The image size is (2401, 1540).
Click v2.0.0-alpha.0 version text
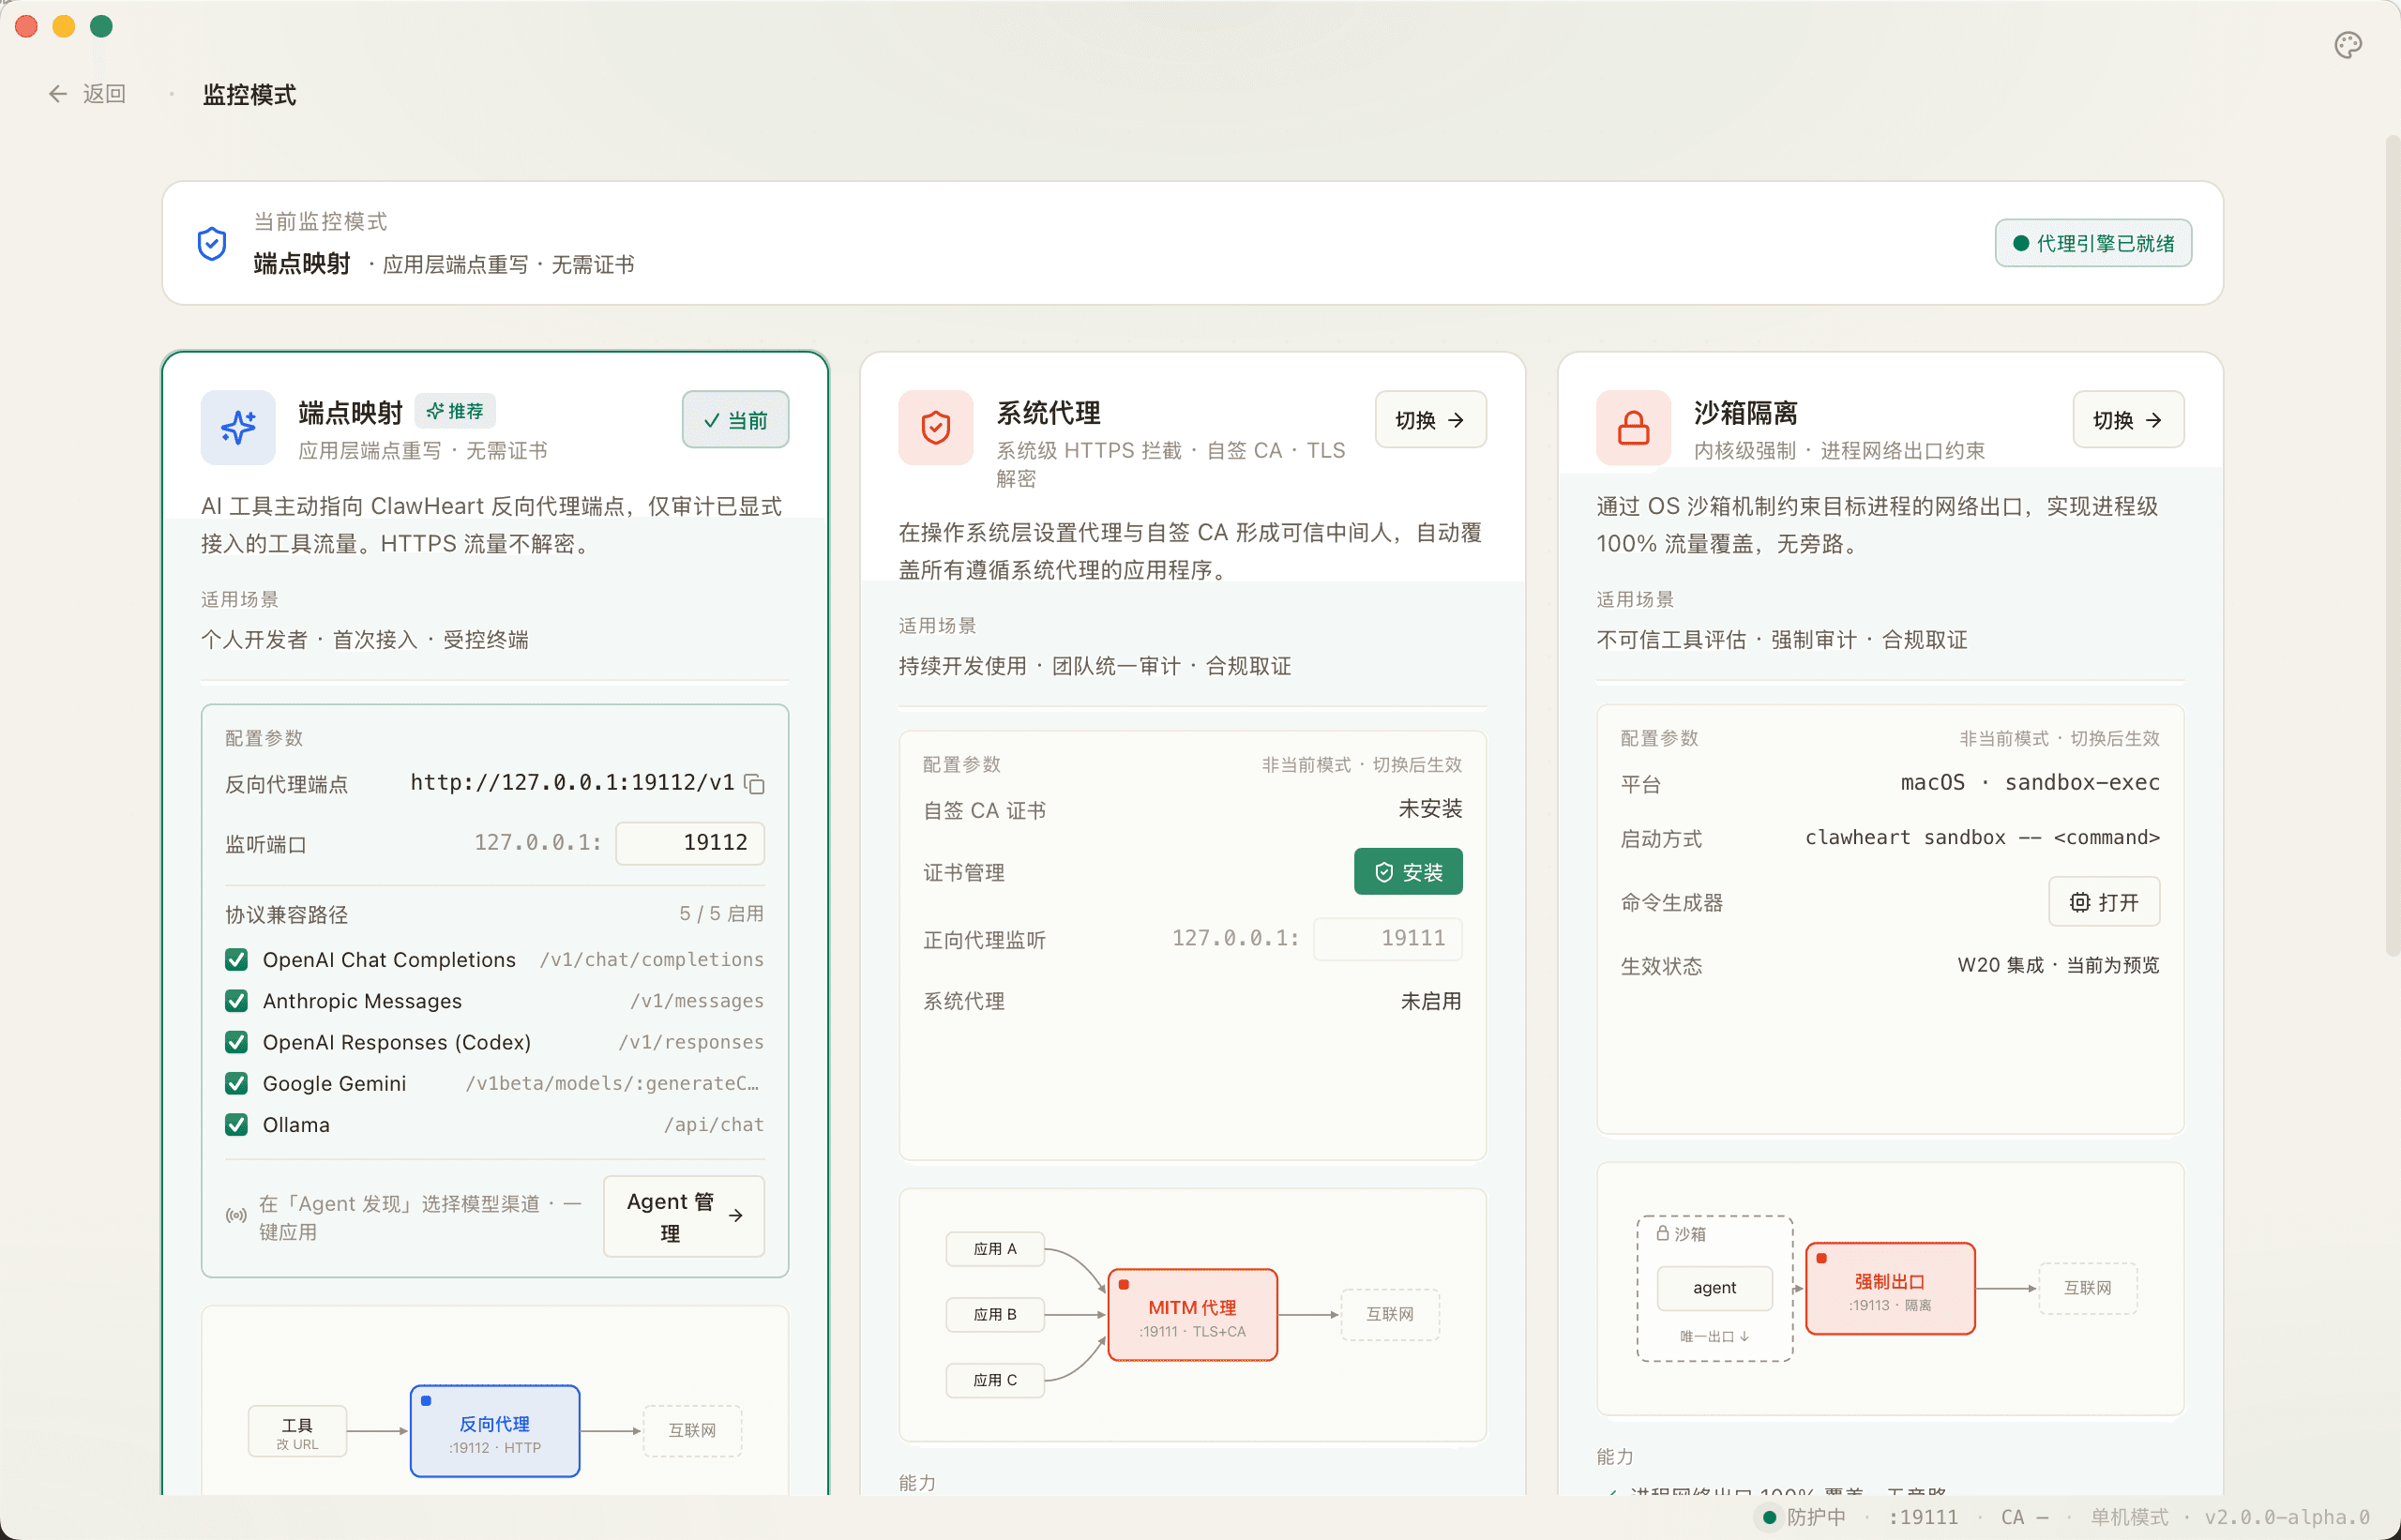(x=2287, y=1517)
